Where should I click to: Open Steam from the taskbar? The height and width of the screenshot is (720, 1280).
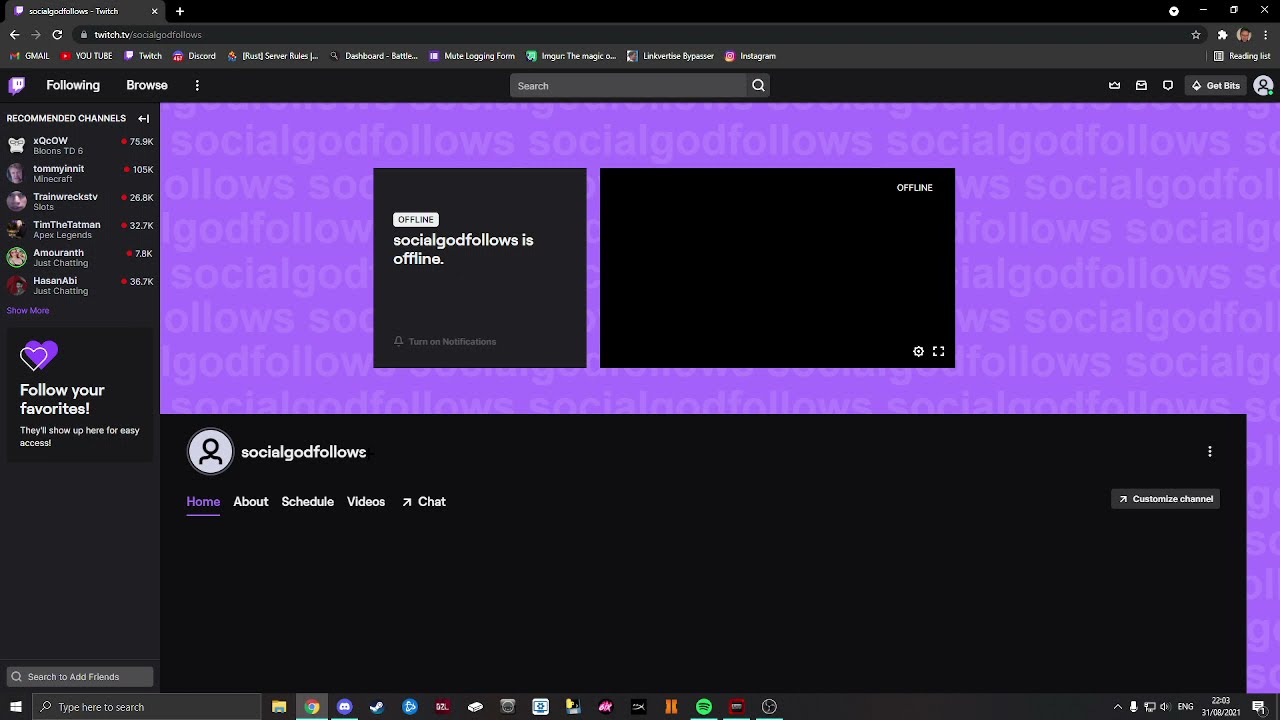[x=377, y=707]
